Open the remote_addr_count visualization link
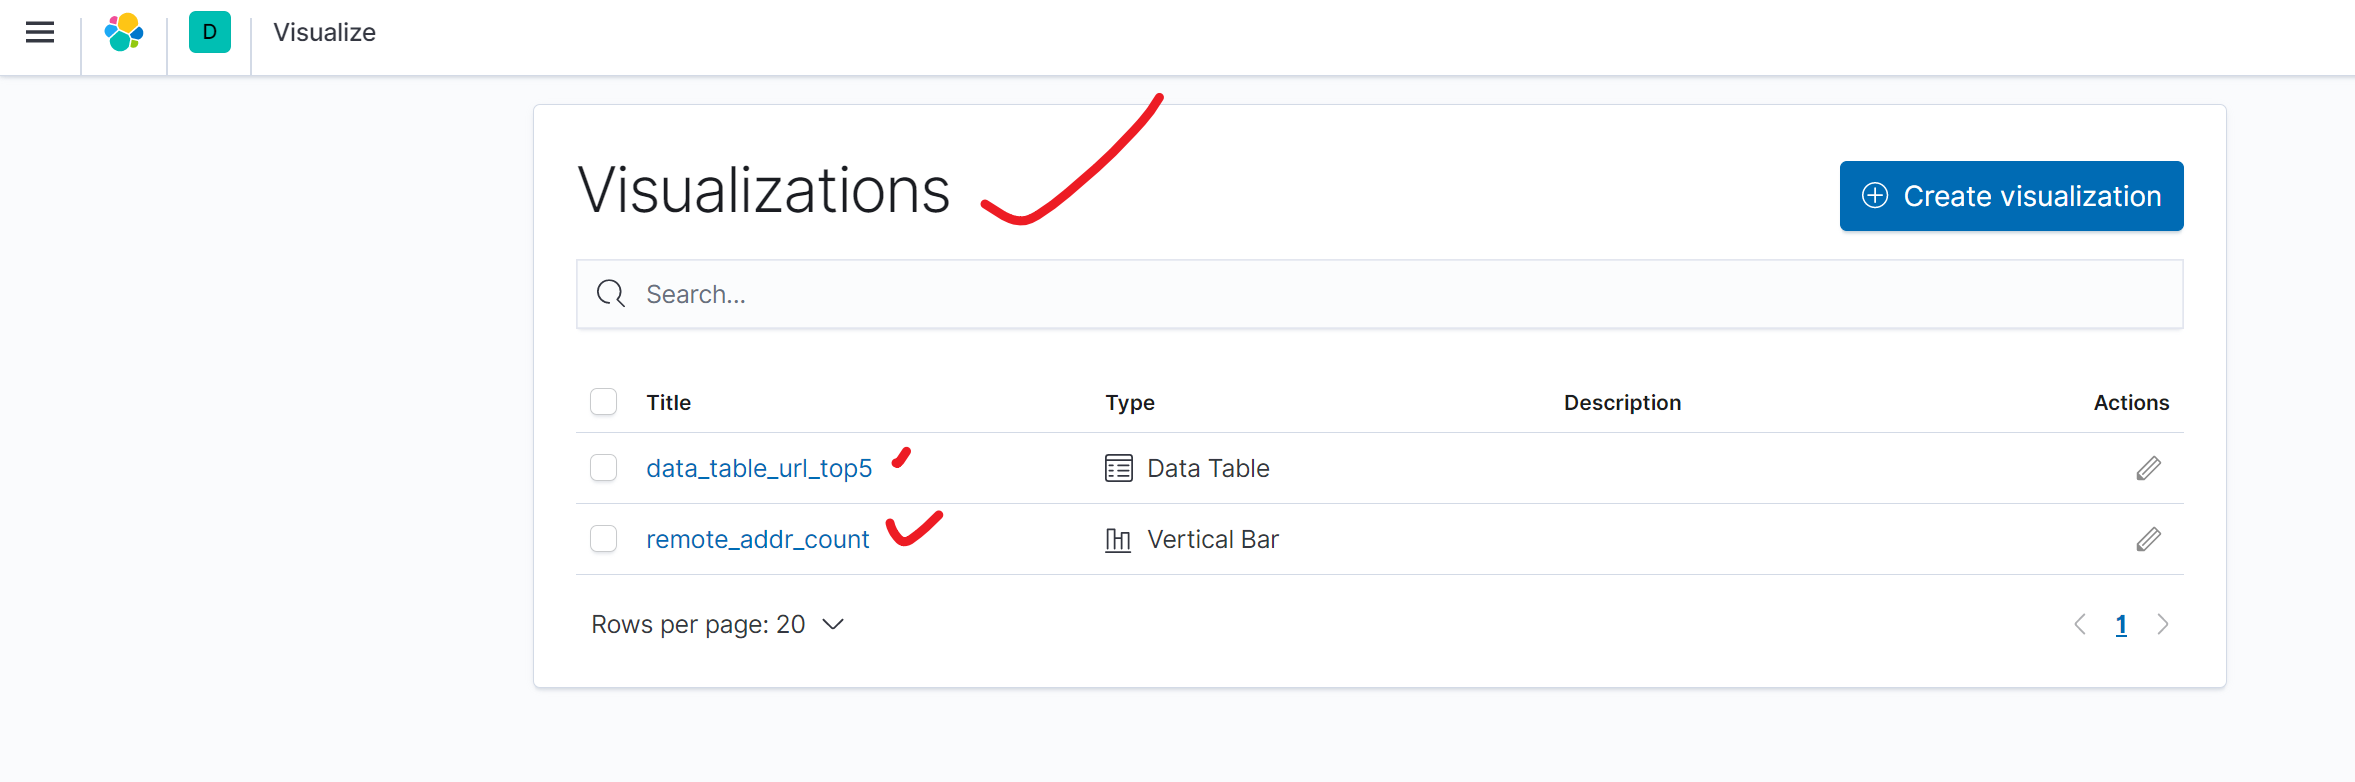 click(758, 540)
